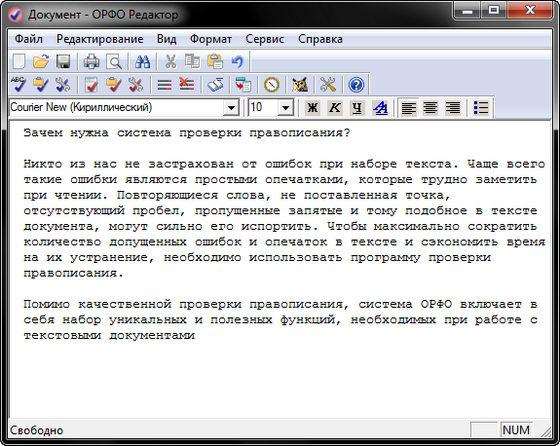Toggle bold with the Ж button

coord(312,107)
